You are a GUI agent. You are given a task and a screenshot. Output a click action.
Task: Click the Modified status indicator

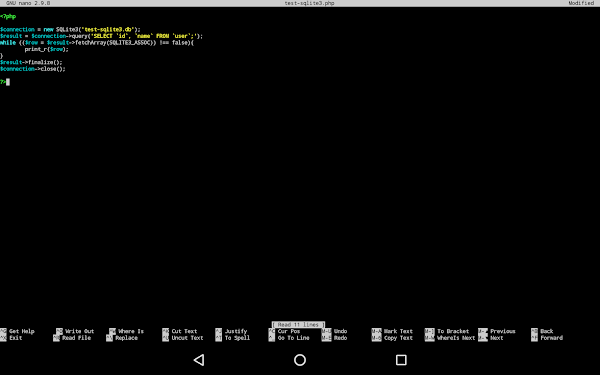pos(581,3)
